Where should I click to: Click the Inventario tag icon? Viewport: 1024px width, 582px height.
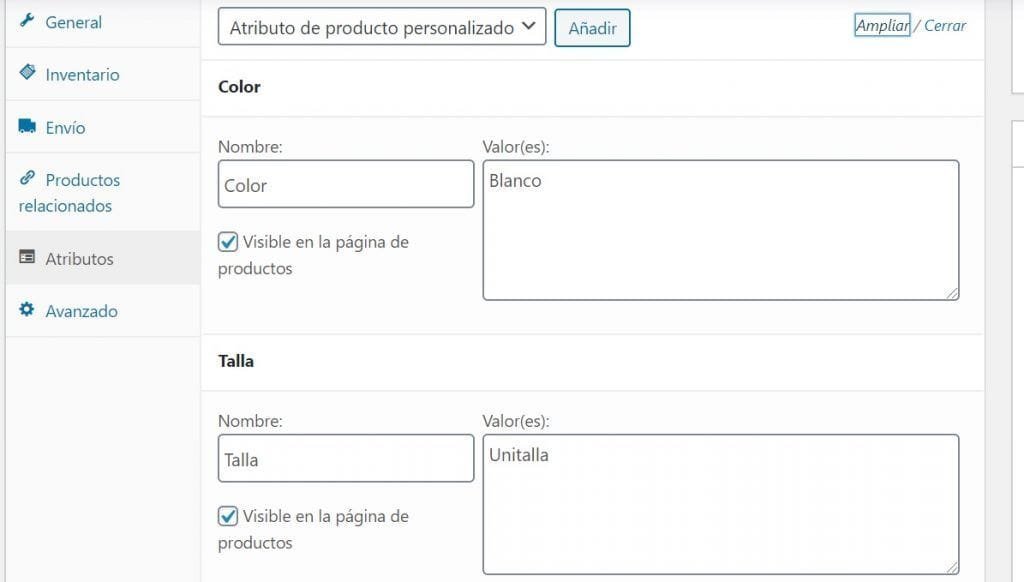[27, 72]
